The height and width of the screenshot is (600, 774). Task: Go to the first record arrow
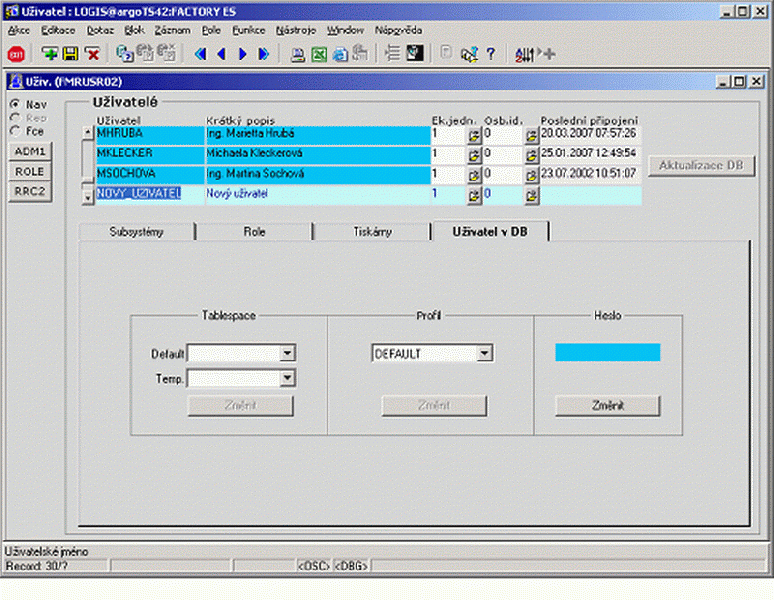(200, 54)
